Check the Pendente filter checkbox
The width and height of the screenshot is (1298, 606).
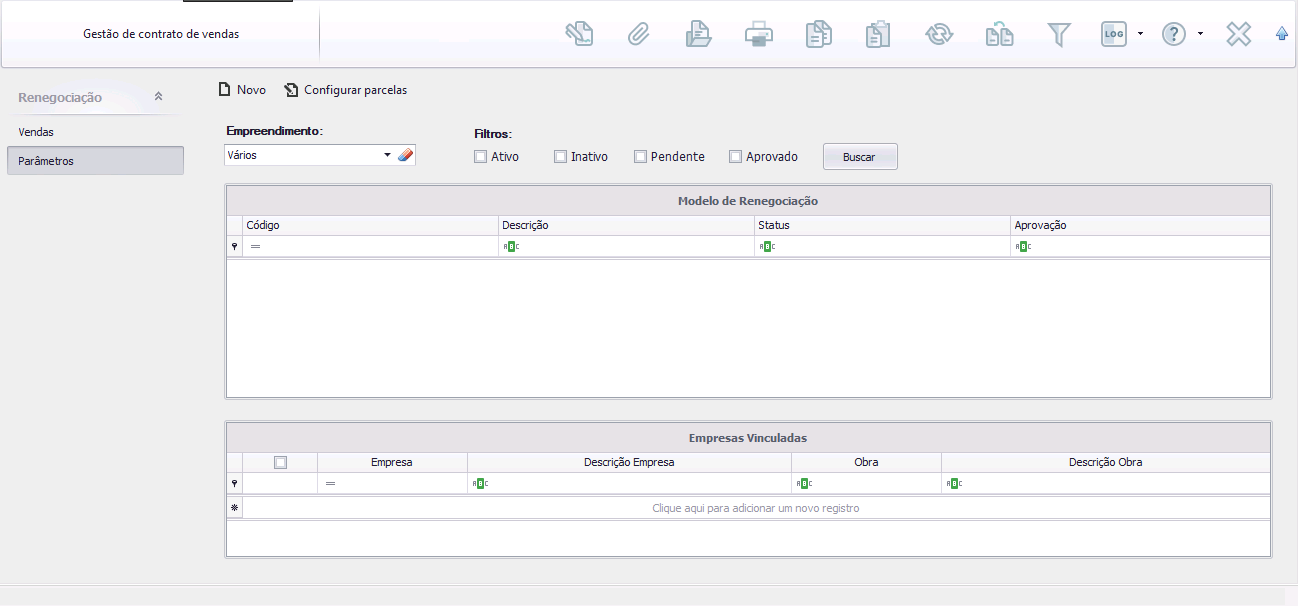[x=640, y=157]
